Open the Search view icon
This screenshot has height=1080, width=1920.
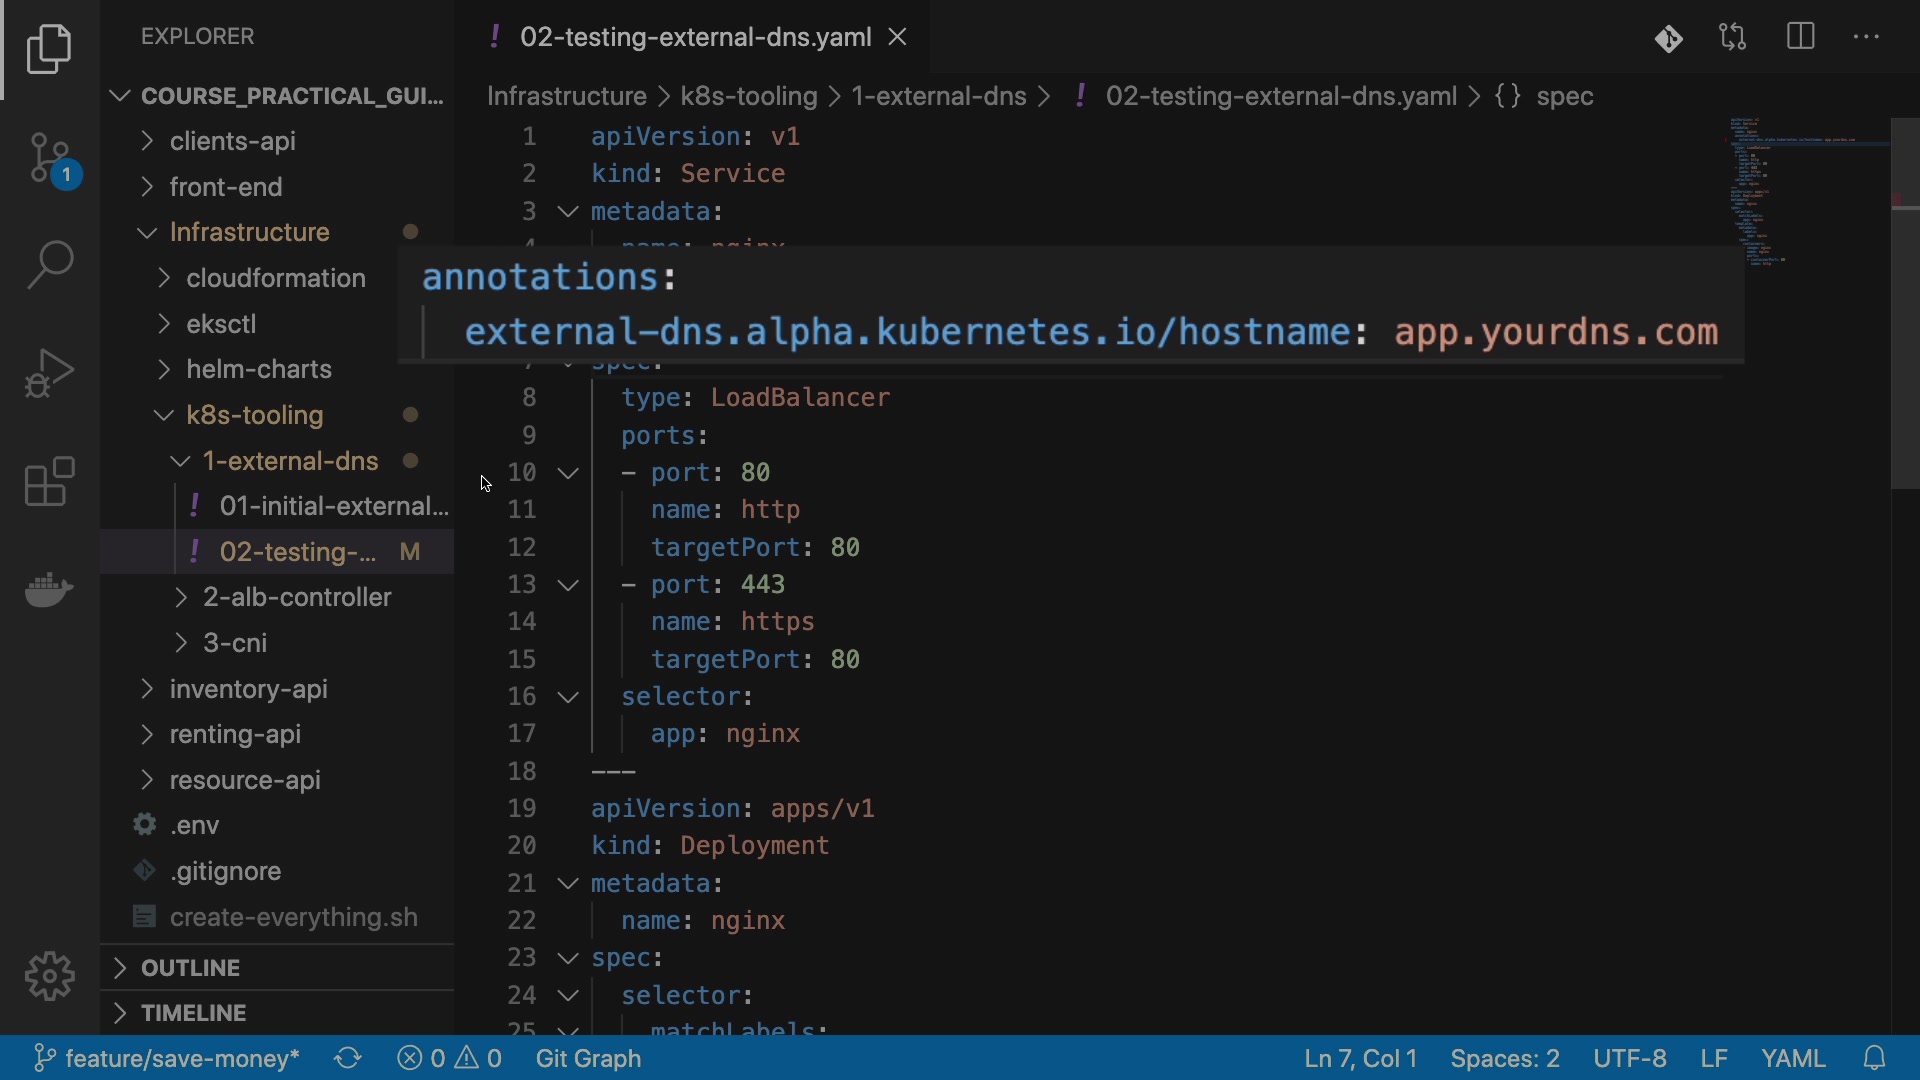click(x=49, y=265)
